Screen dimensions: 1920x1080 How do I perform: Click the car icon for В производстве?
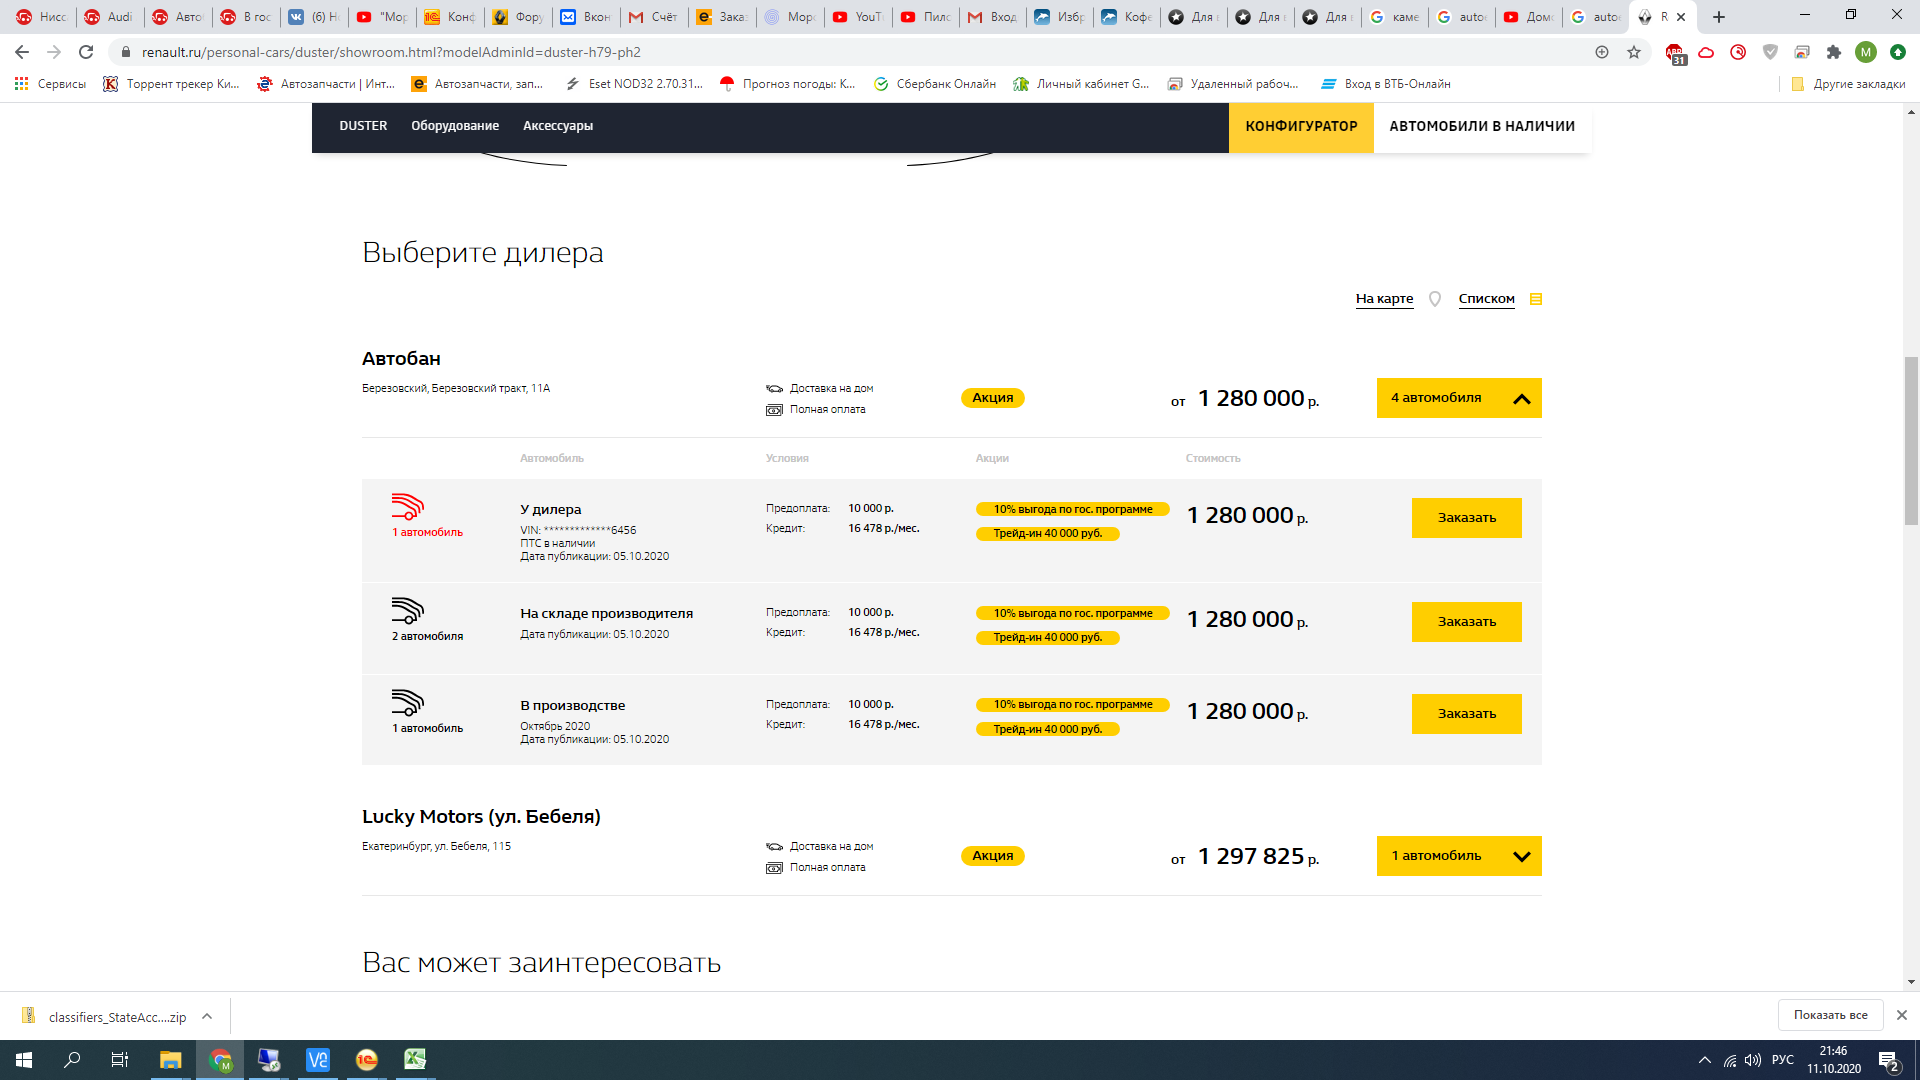[x=407, y=702]
